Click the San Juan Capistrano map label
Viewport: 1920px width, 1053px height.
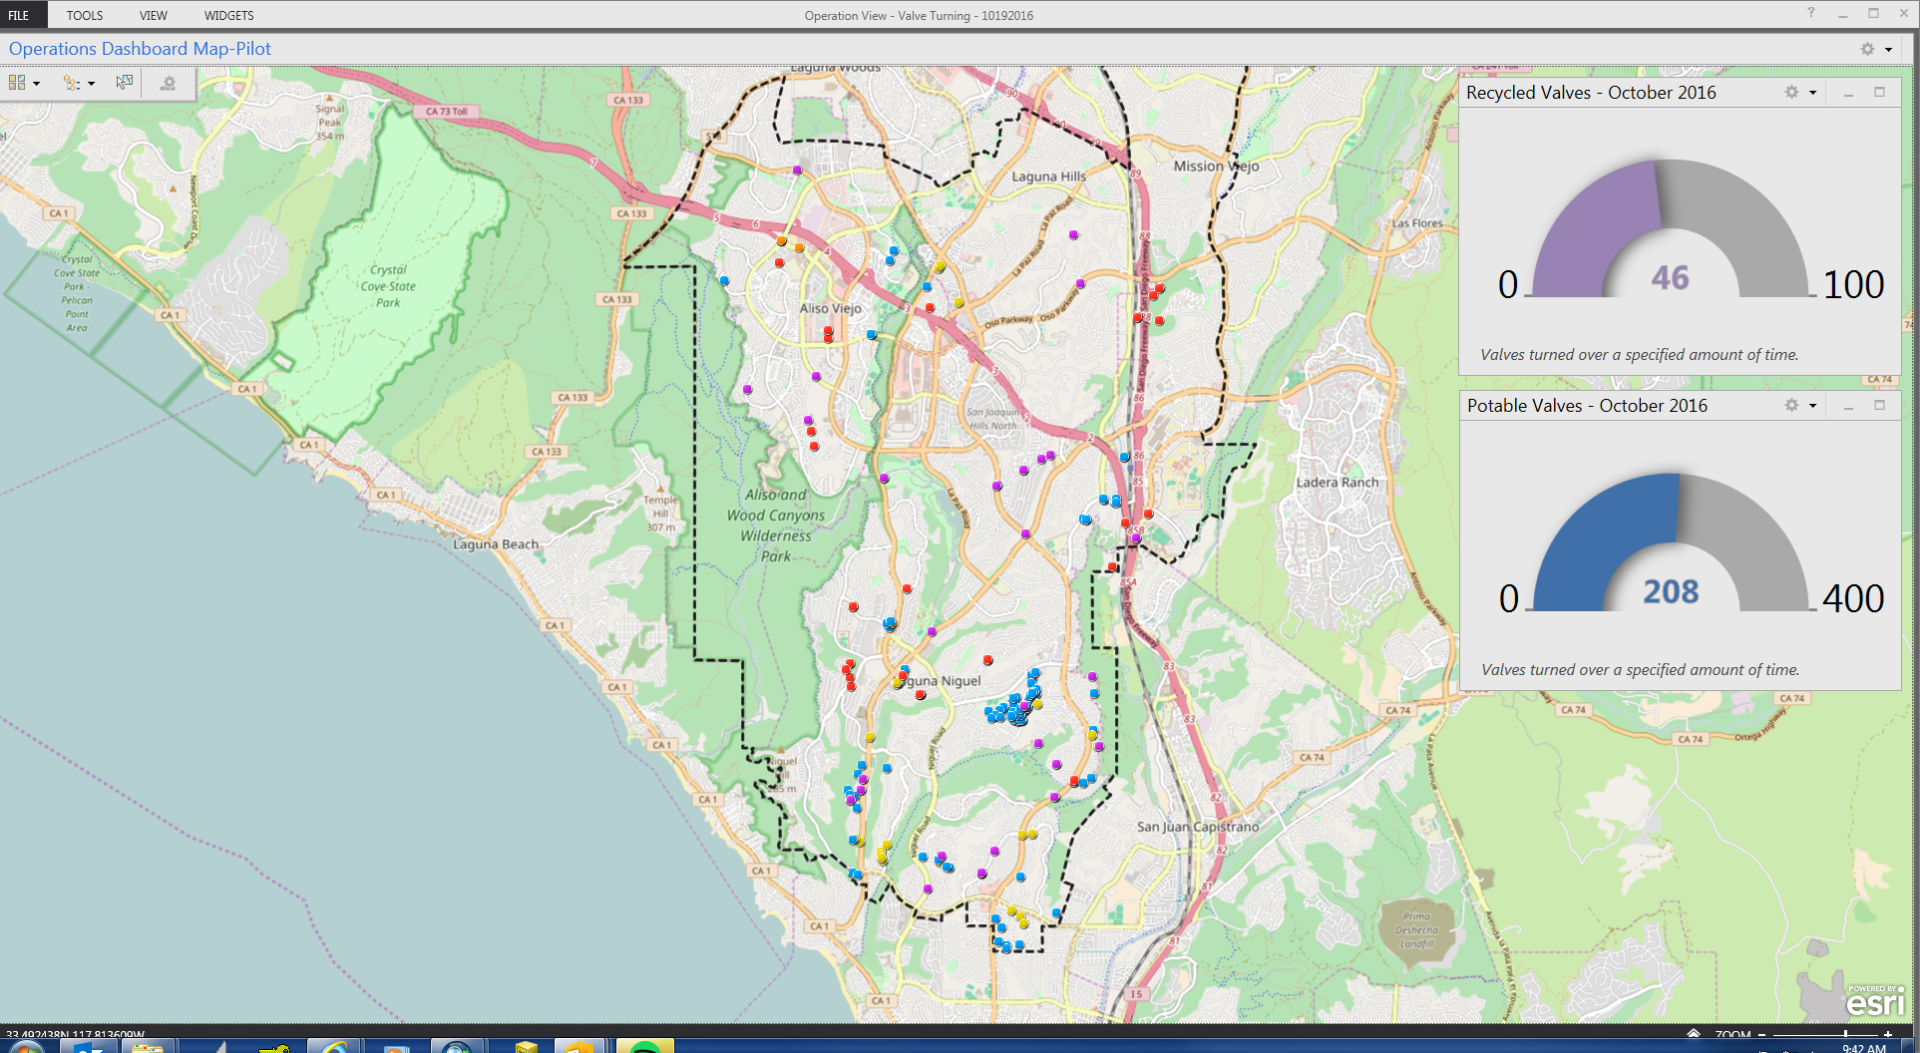point(1198,827)
